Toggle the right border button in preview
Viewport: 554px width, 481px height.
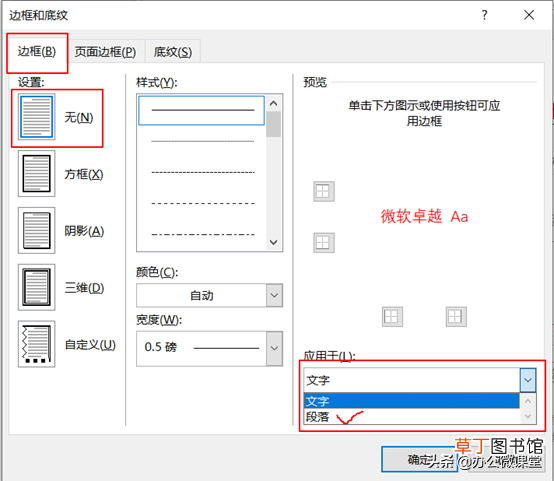pyautogui.click(x=456, y=317)
